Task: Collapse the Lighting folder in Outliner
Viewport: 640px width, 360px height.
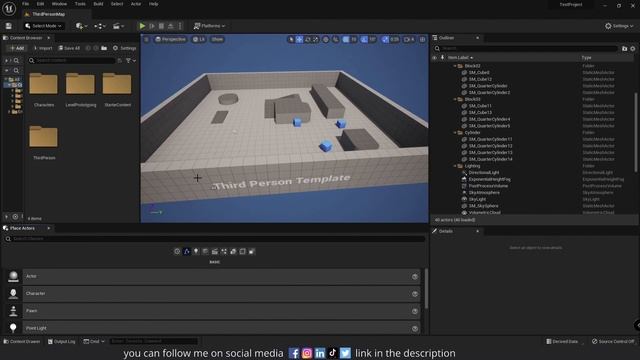Action: coord(455,166)
